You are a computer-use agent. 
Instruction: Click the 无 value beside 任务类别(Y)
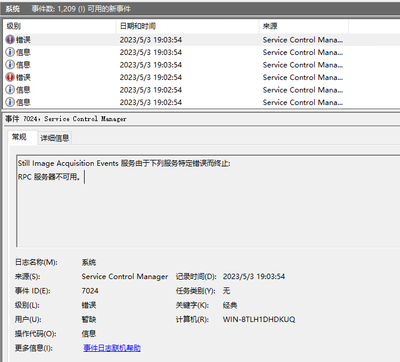click(x=226, y=291)
